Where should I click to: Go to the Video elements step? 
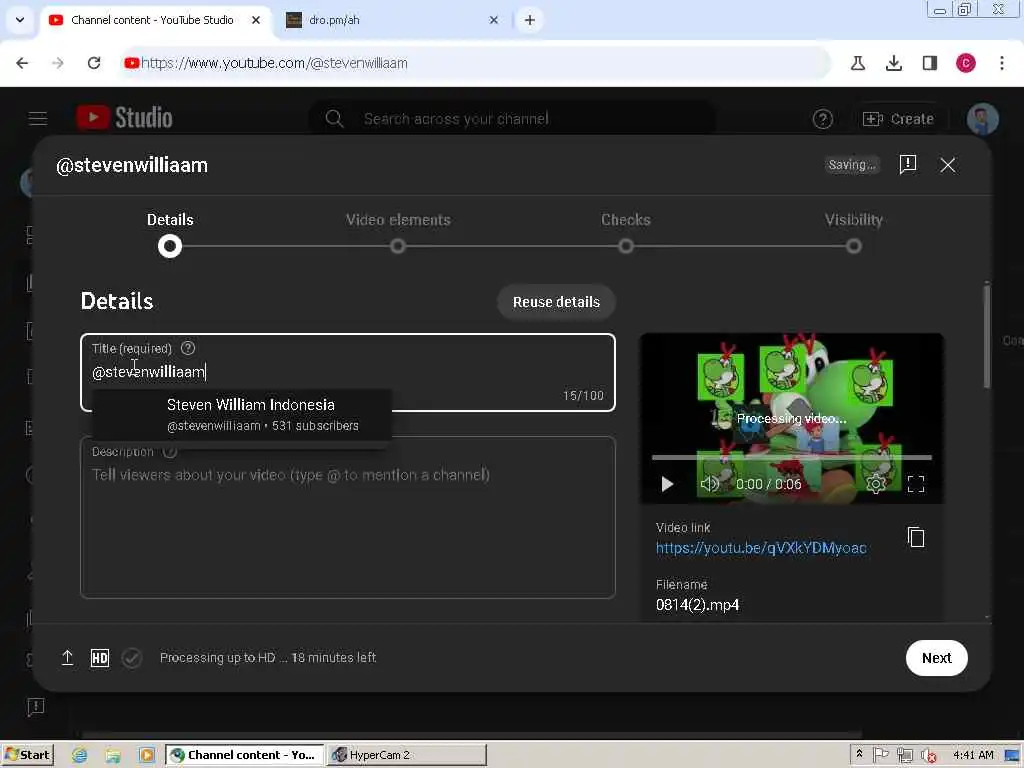click(398, 232)
